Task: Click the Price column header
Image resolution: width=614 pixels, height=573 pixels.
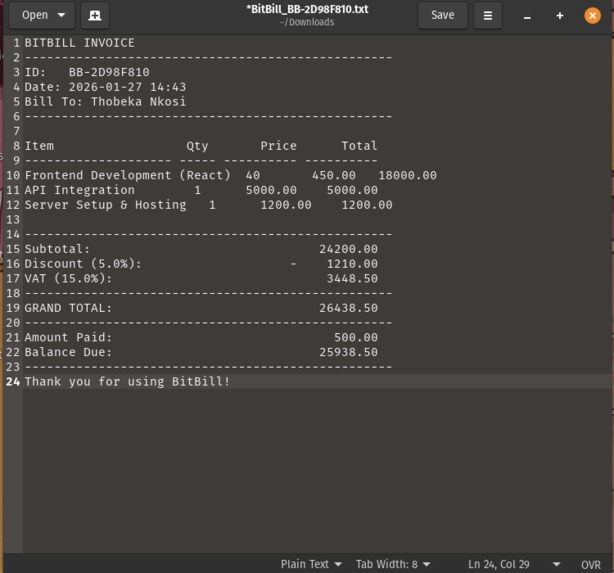Action: point(278,146)
